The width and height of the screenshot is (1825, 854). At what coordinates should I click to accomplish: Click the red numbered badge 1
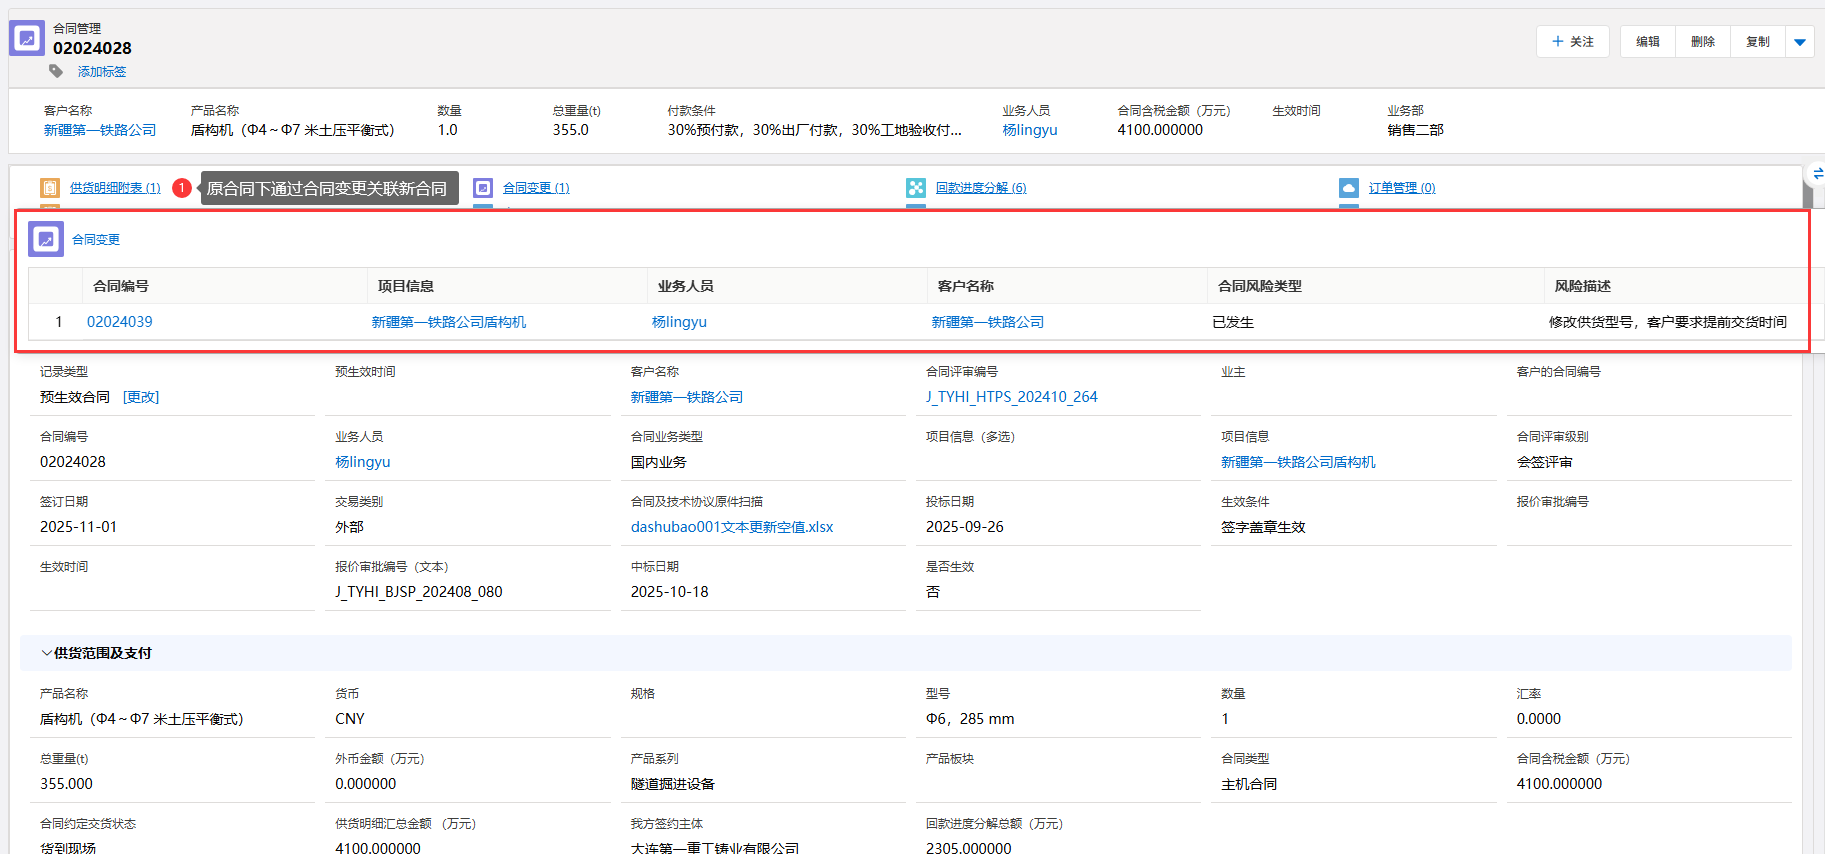tap(181, 188)
